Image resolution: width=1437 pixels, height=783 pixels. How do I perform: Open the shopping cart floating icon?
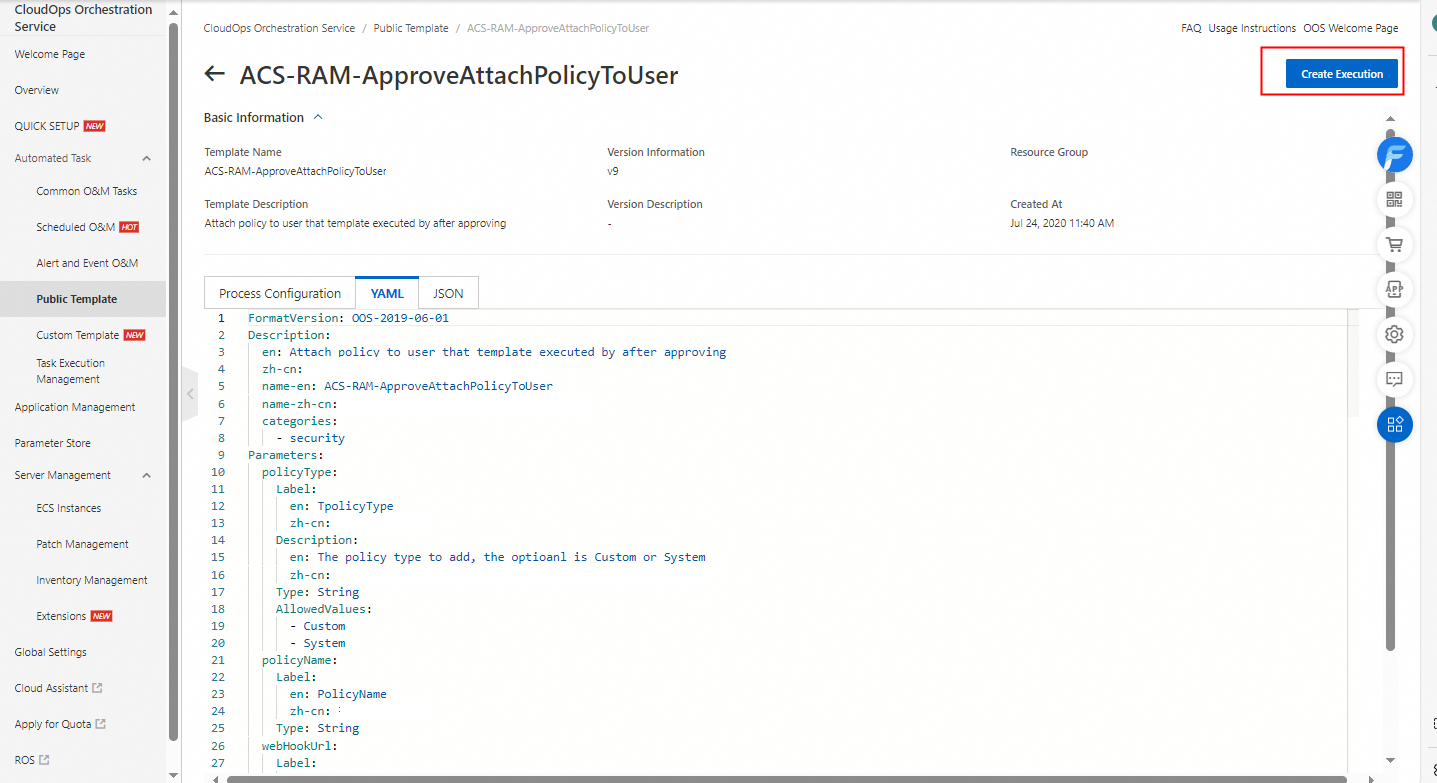pyautogui.click(x=1395, y=244)
